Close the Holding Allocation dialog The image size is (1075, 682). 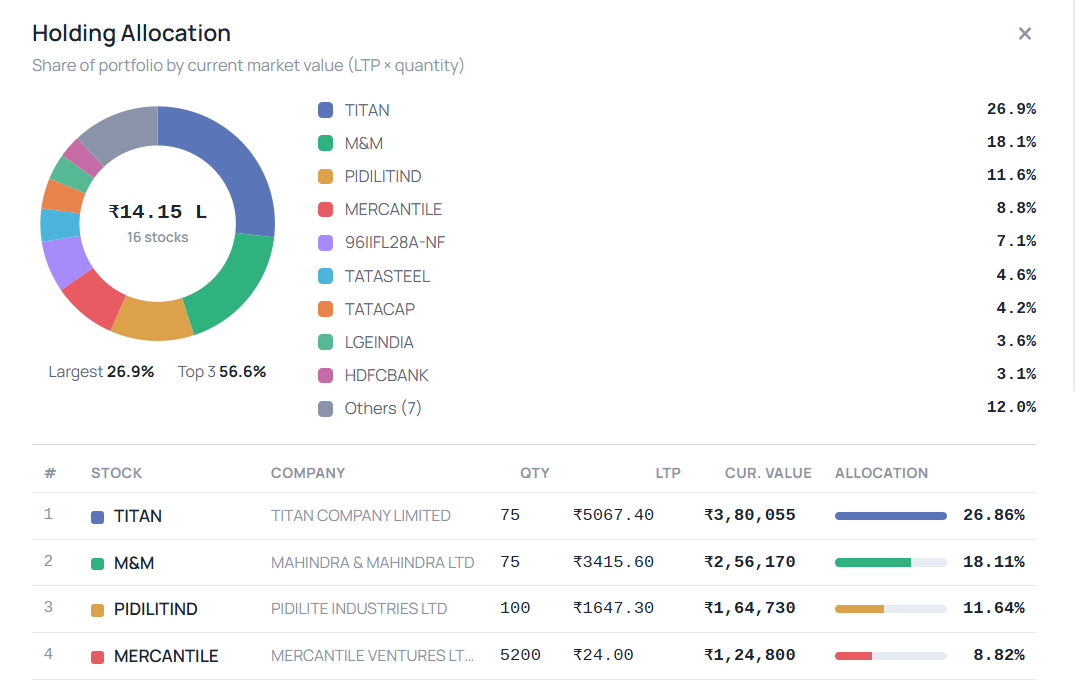click(1024, 34)
